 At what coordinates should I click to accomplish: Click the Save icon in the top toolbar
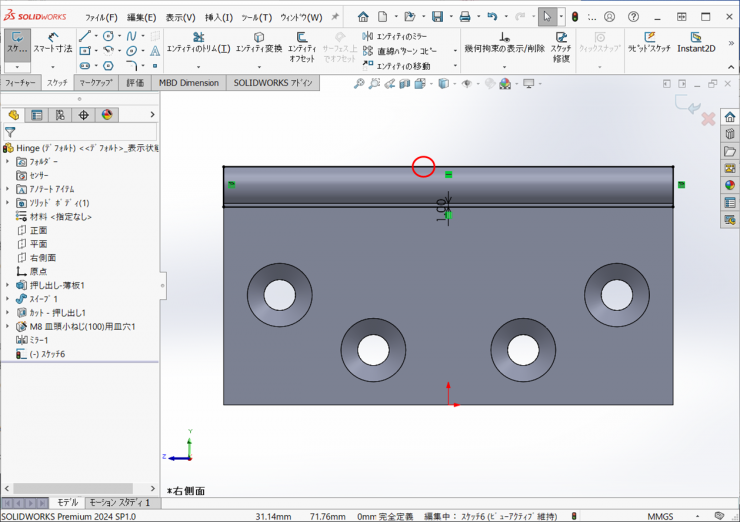(437, 17)
